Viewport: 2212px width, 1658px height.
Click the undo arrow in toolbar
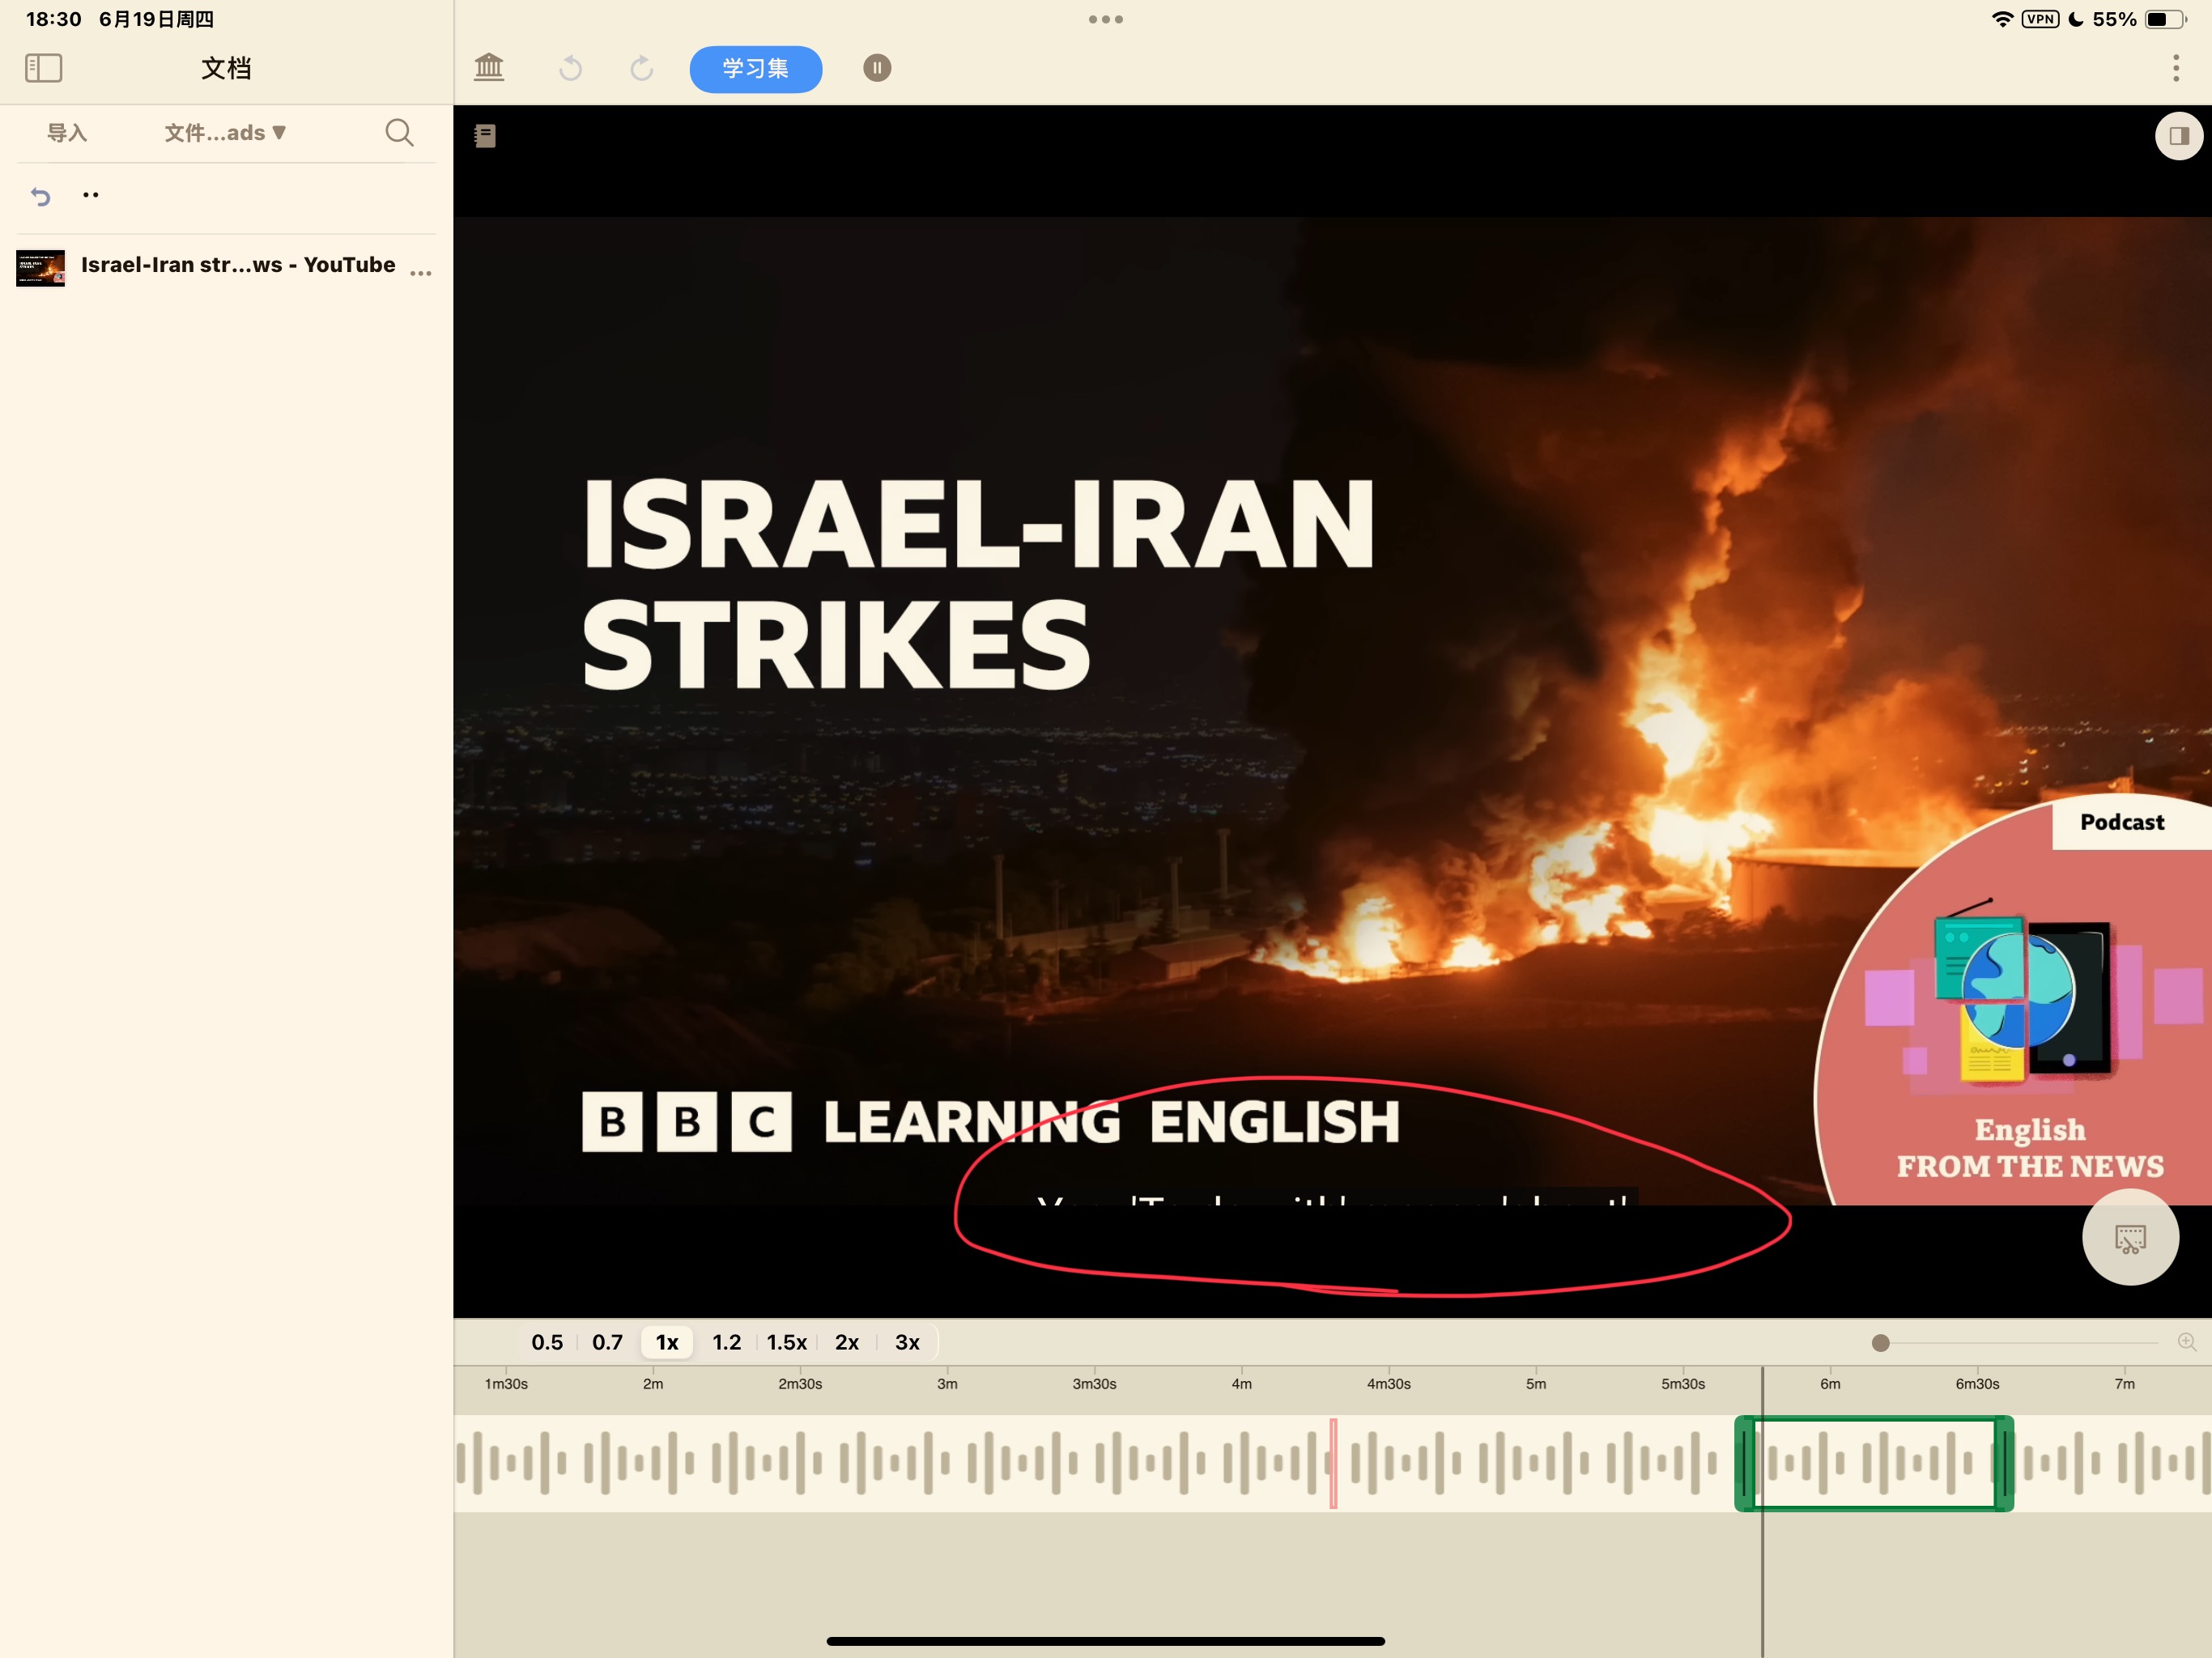coord(571,68)
